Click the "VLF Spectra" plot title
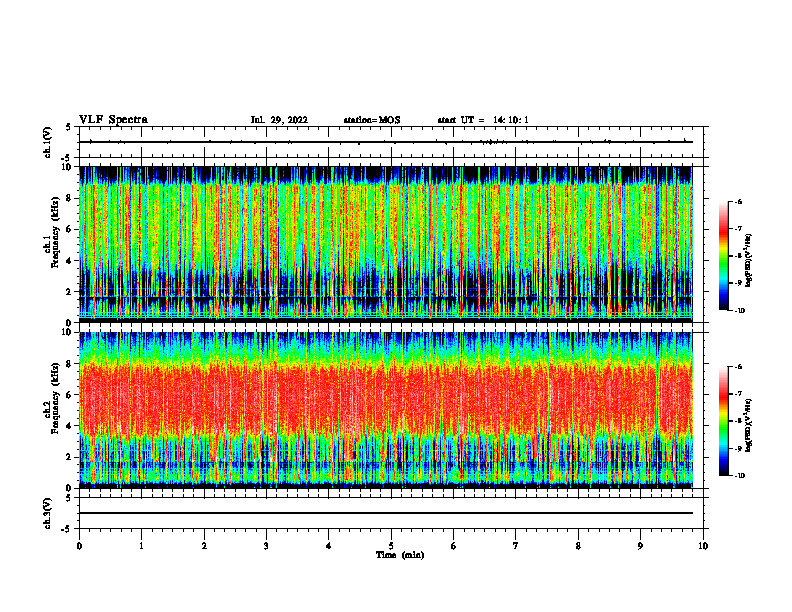Screen dimensions: 792x612 113,120
